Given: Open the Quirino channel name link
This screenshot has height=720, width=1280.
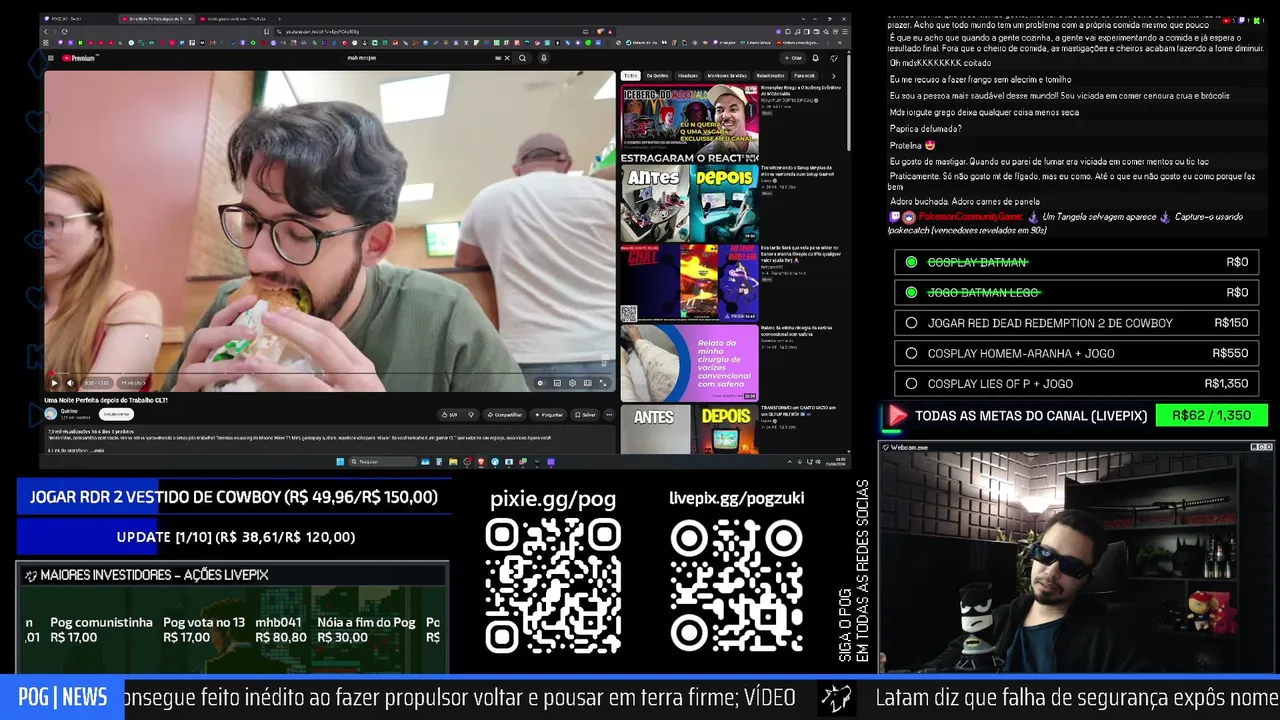Looking at the screenshot, I should 69,411.
